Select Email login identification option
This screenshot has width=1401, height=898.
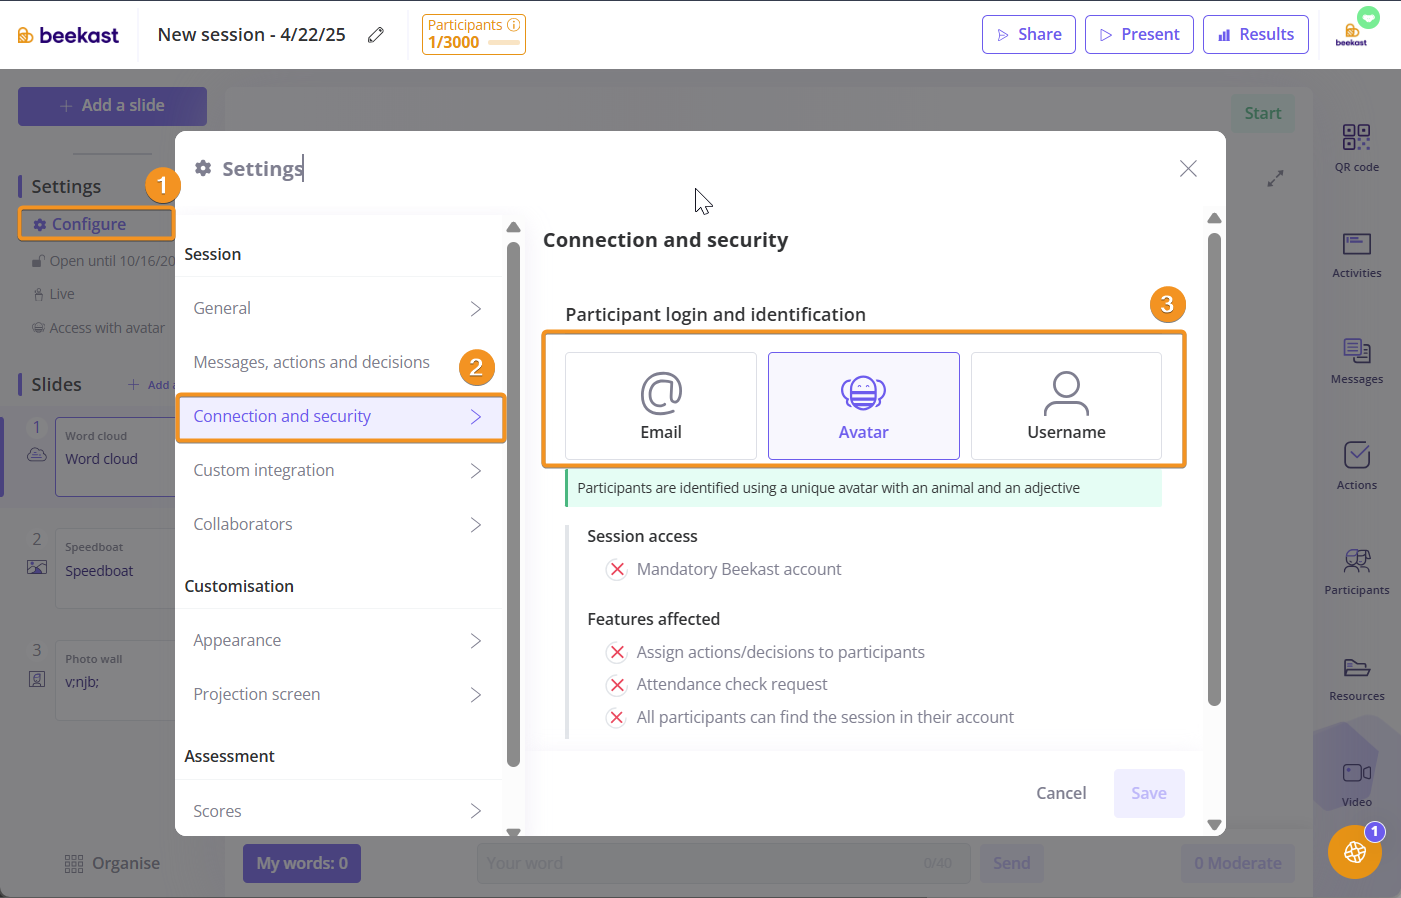(661, 406)
